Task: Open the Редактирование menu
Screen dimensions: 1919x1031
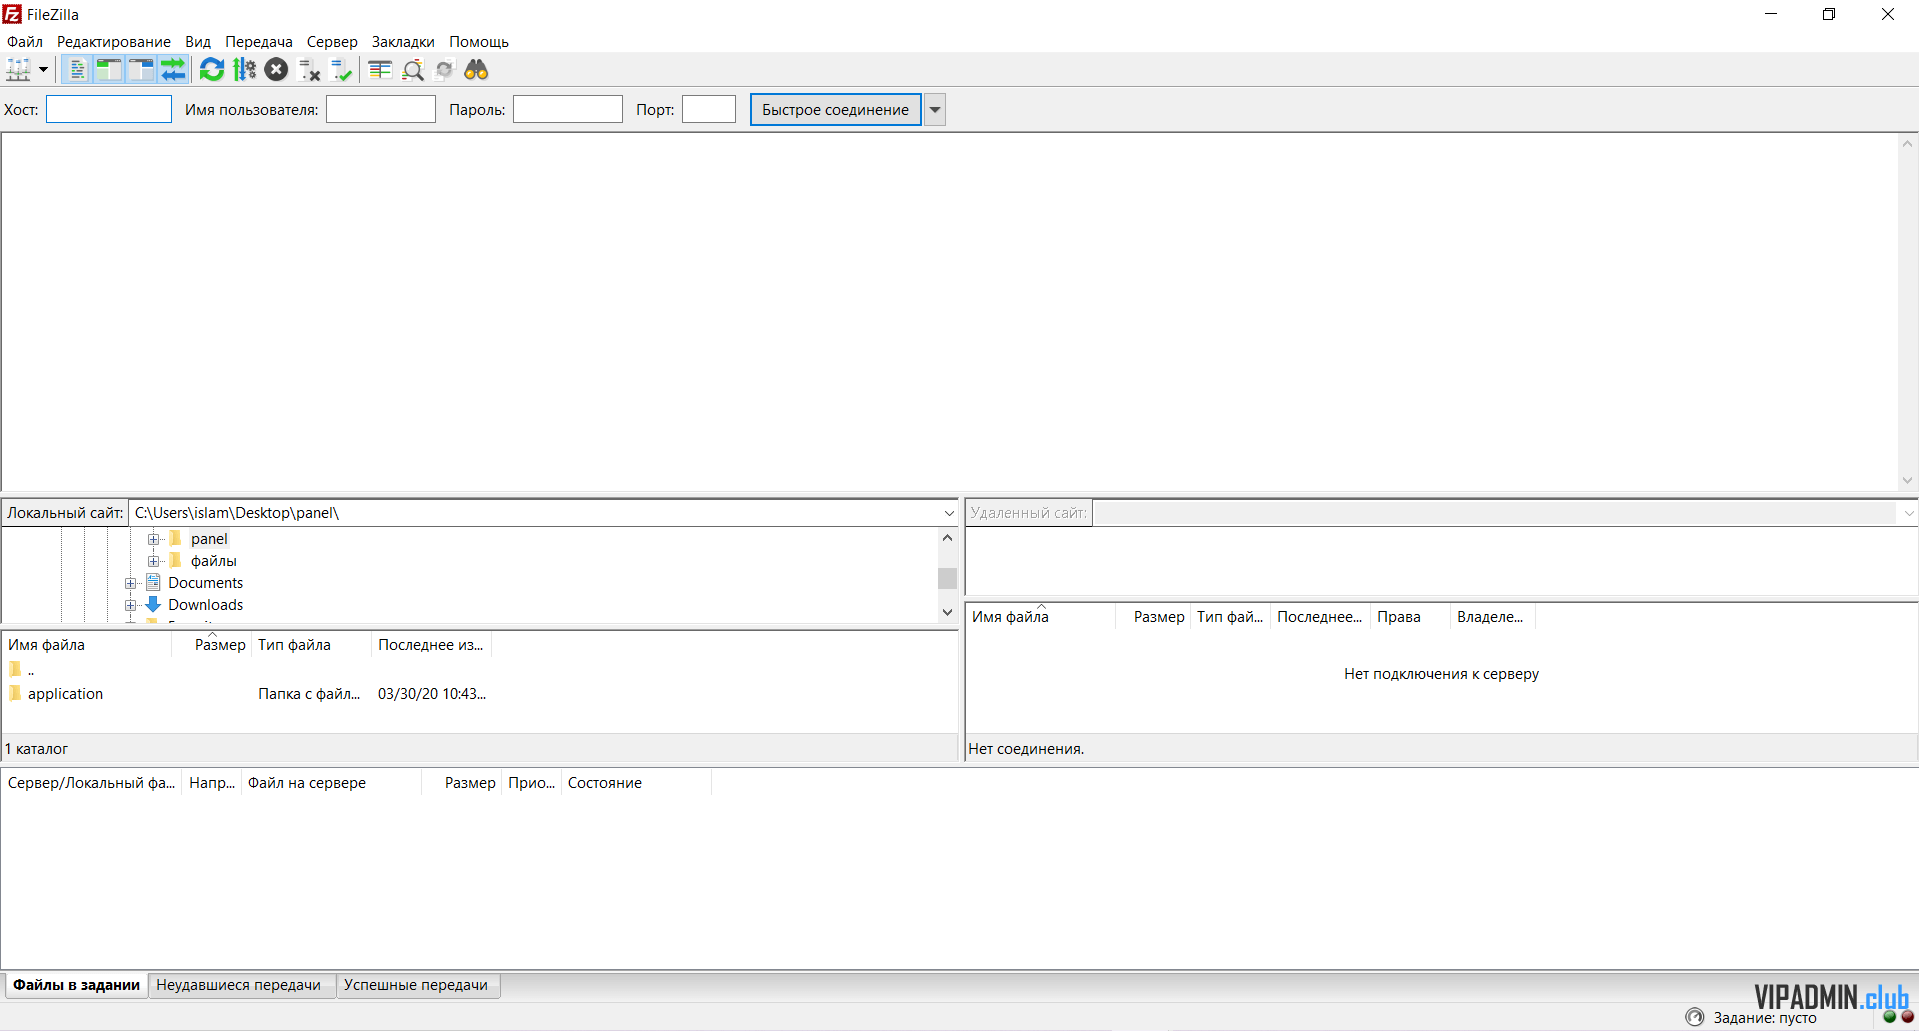Action: (114, 42)
